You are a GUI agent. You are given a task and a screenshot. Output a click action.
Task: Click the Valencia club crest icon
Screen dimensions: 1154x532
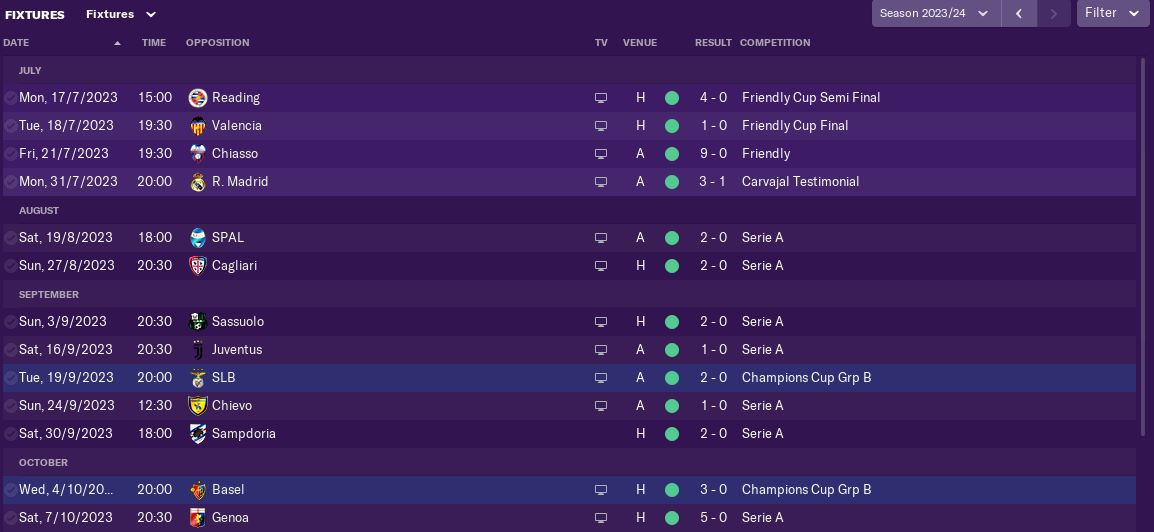198,126
